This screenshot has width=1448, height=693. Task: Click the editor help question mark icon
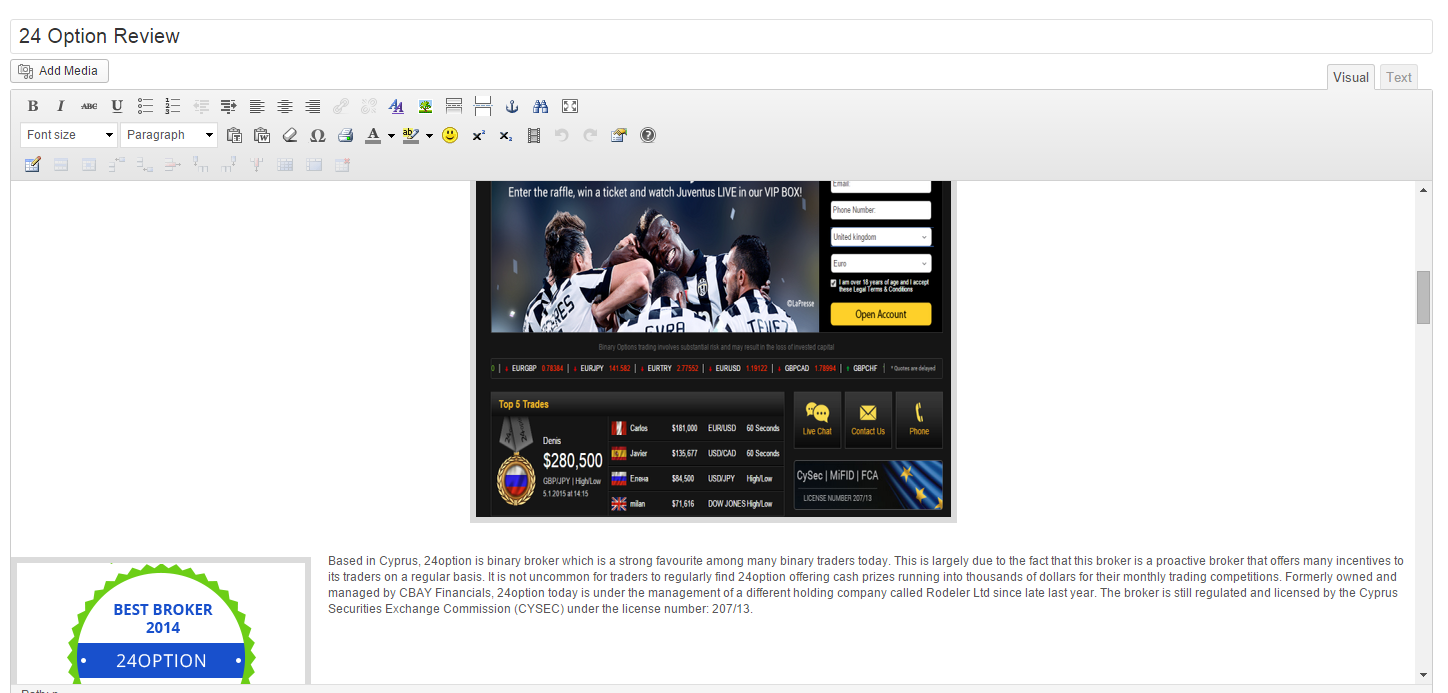coord(648,135)
